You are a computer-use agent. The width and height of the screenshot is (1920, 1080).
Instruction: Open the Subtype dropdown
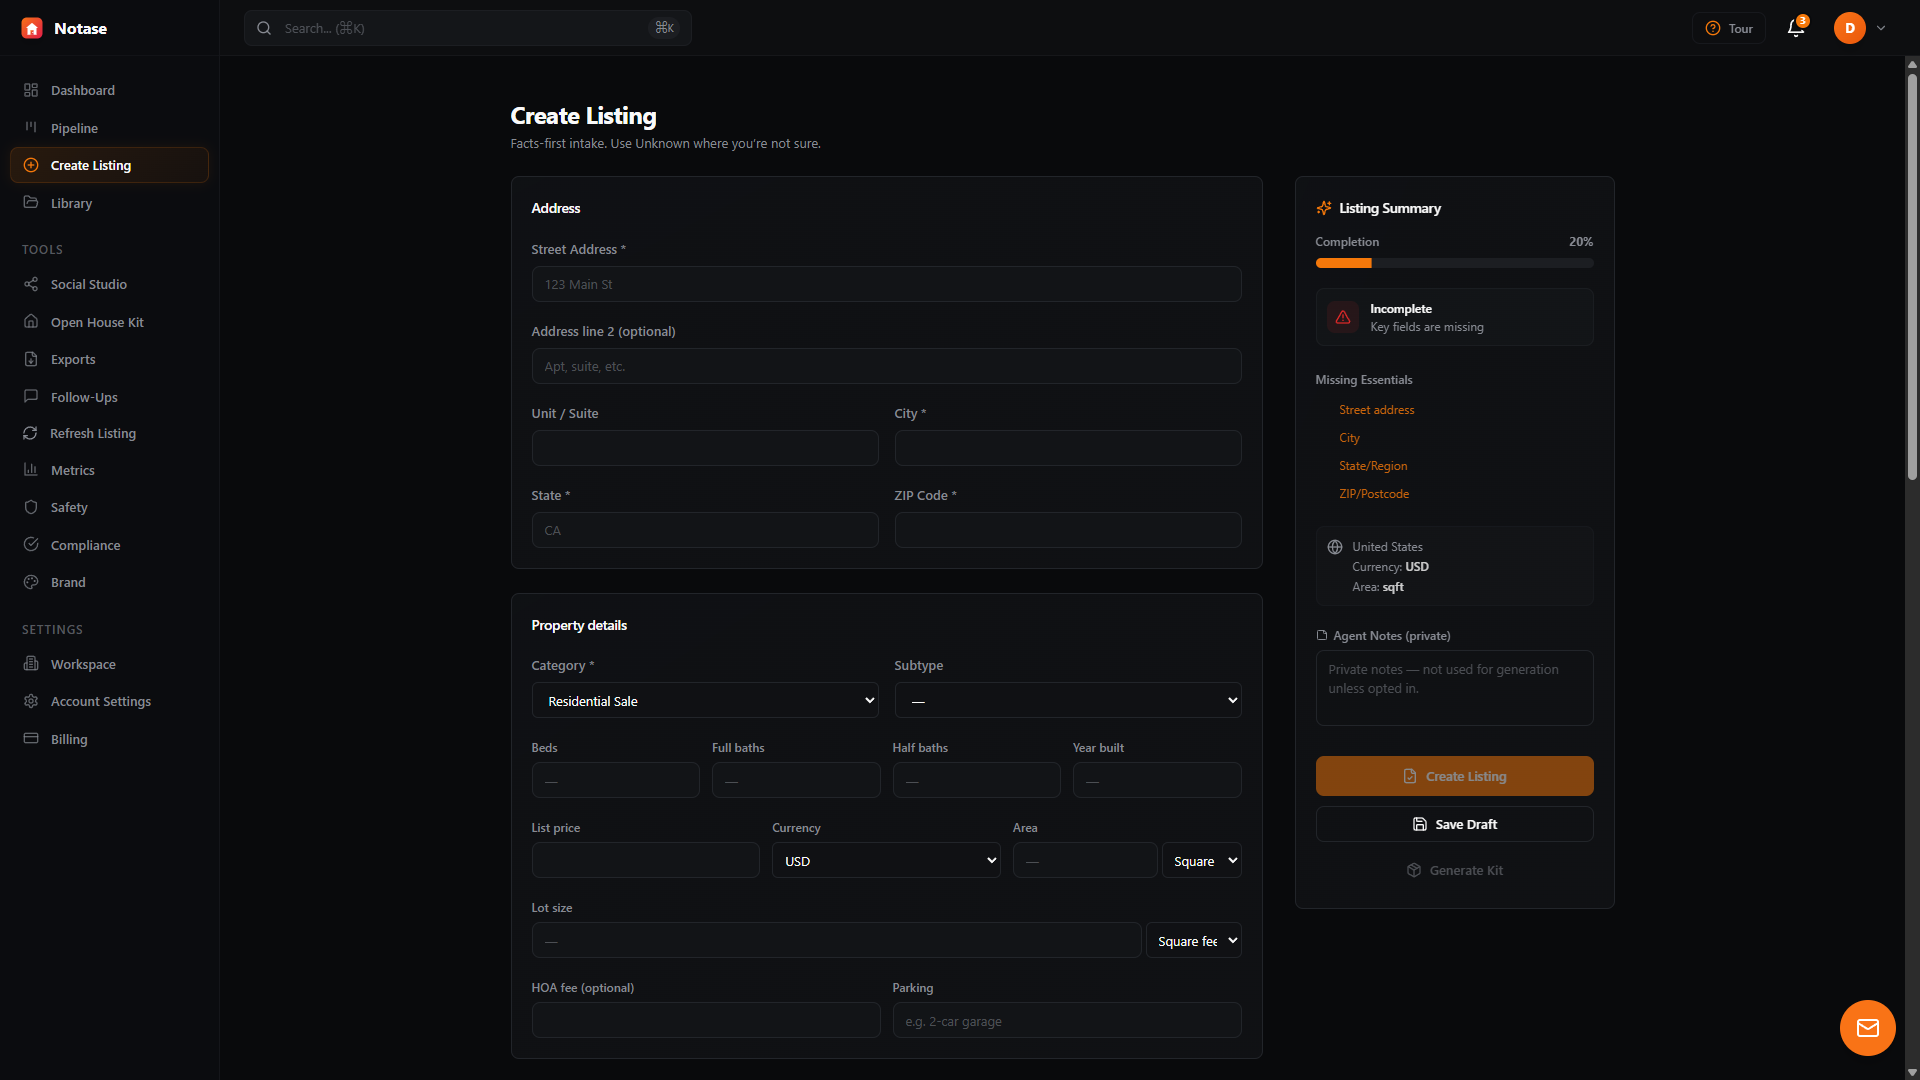click(1067, 700)
